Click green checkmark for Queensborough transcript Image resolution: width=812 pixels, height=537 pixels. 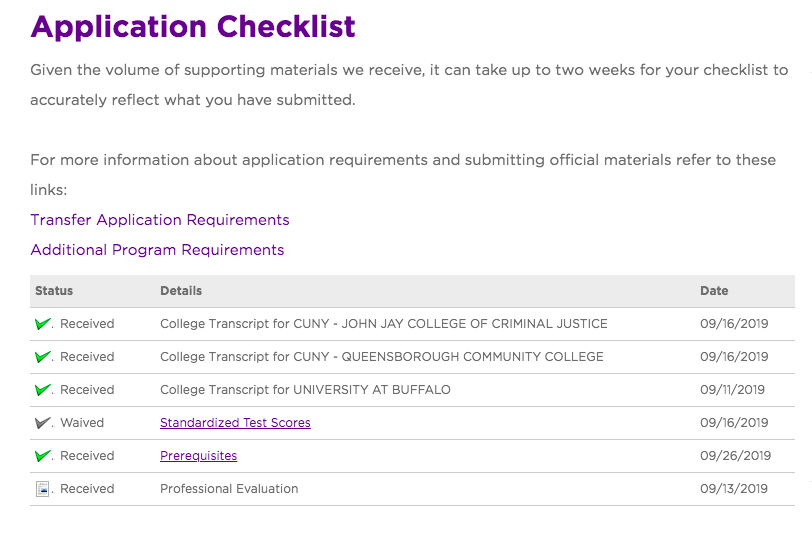click(x=42, y=357)
